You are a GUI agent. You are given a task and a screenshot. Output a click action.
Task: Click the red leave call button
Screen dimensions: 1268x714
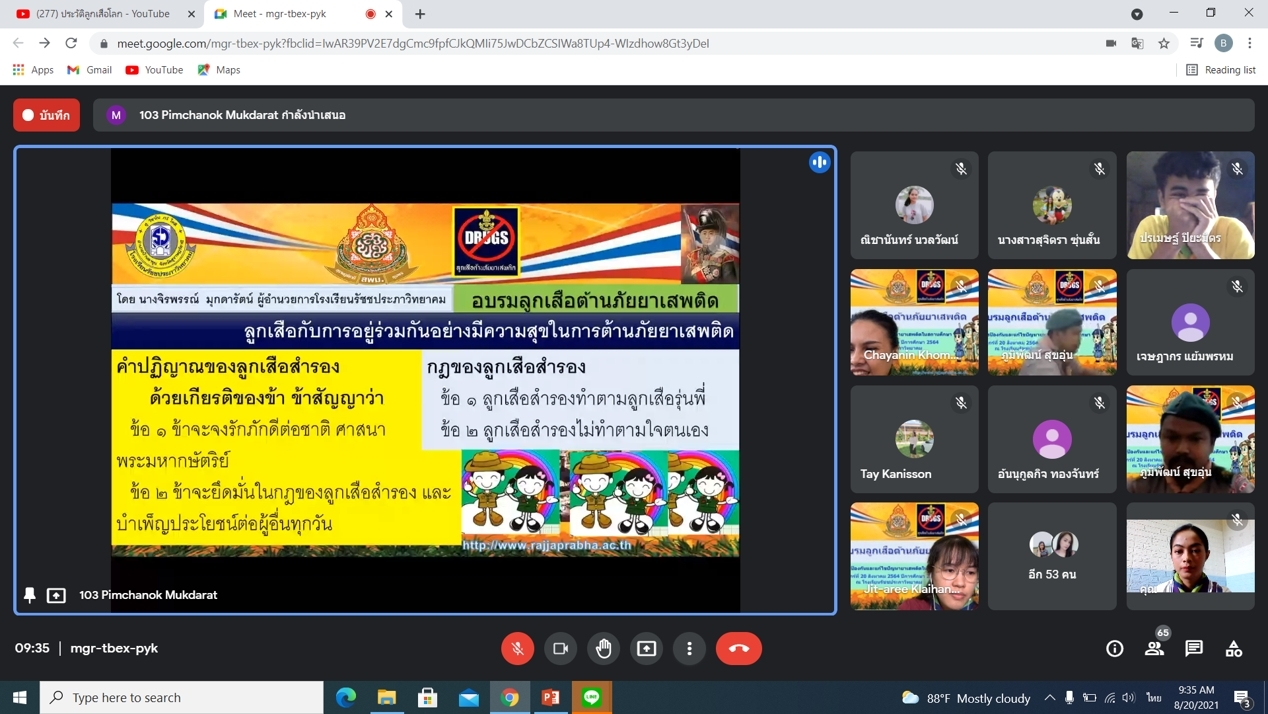click(738, 648)
